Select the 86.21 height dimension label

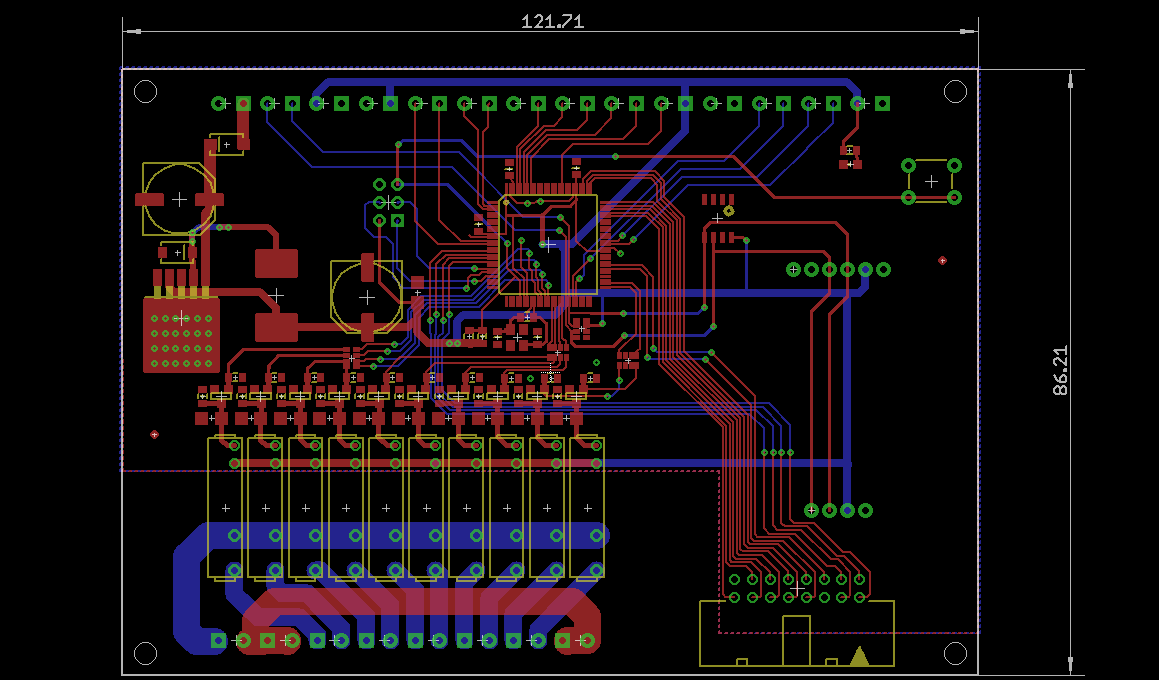[1061, 370]
